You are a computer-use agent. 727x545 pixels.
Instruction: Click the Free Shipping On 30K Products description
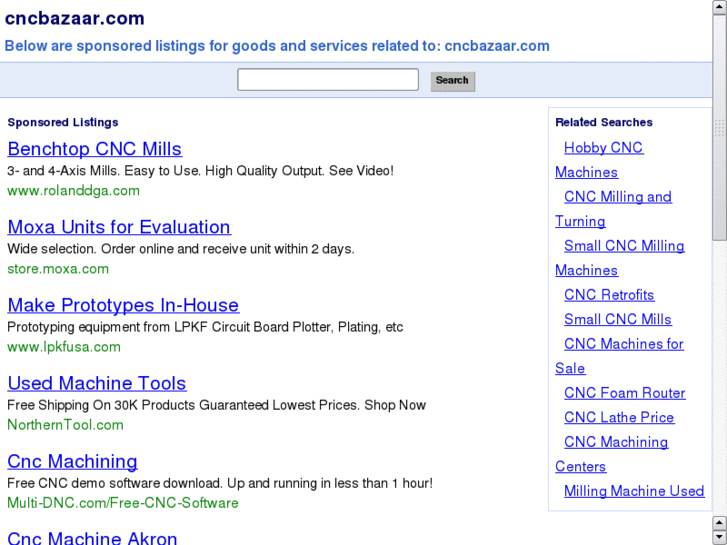[217, 405]
